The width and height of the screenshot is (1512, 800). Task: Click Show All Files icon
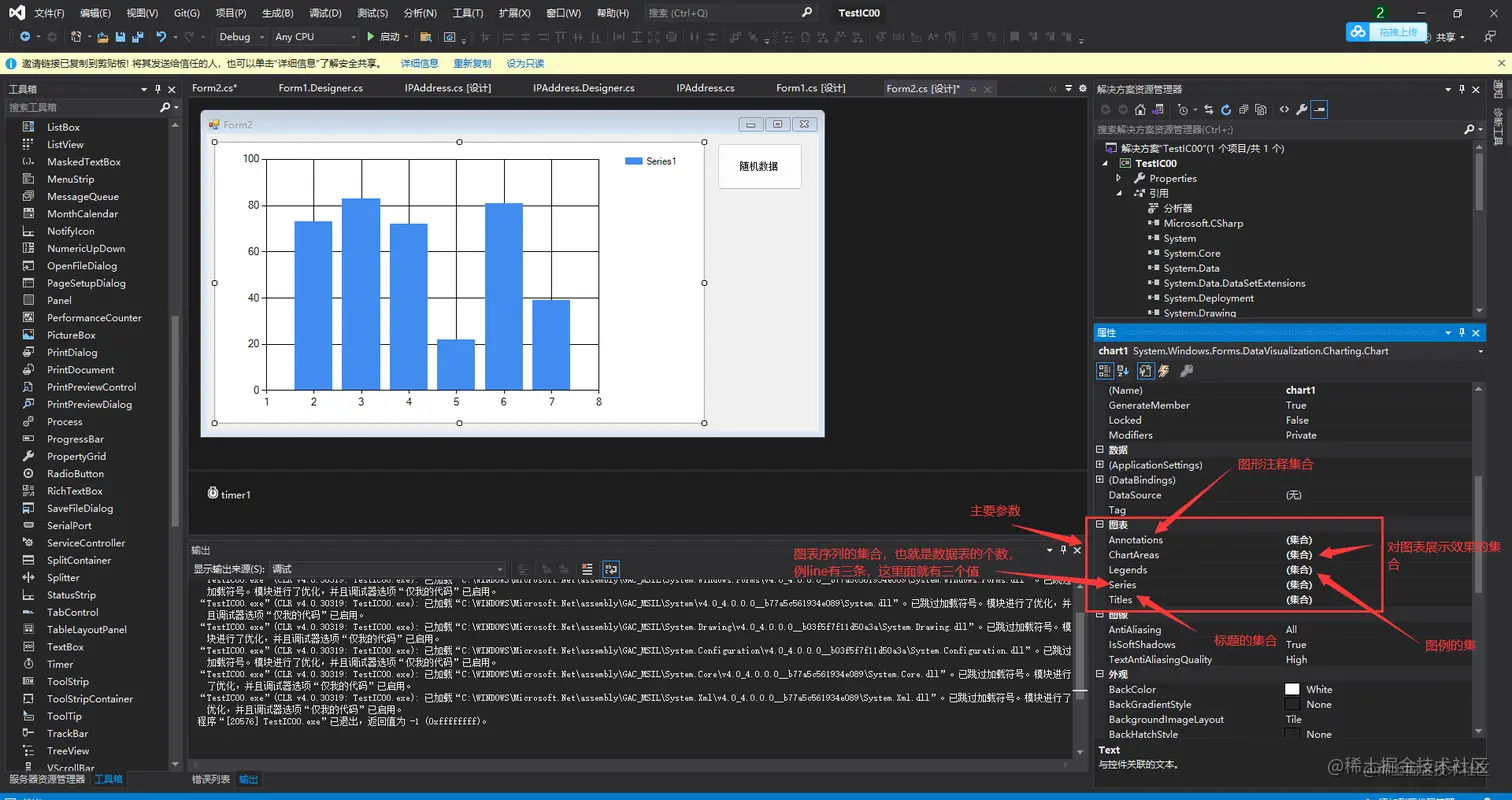tap(1261, 110)
